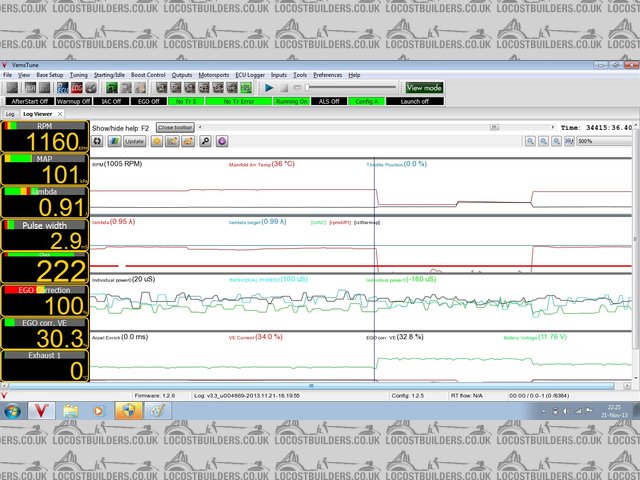Open Windows Media Player from the taskbar
Viewport: 640px width, 480px height.
(99, 411)
